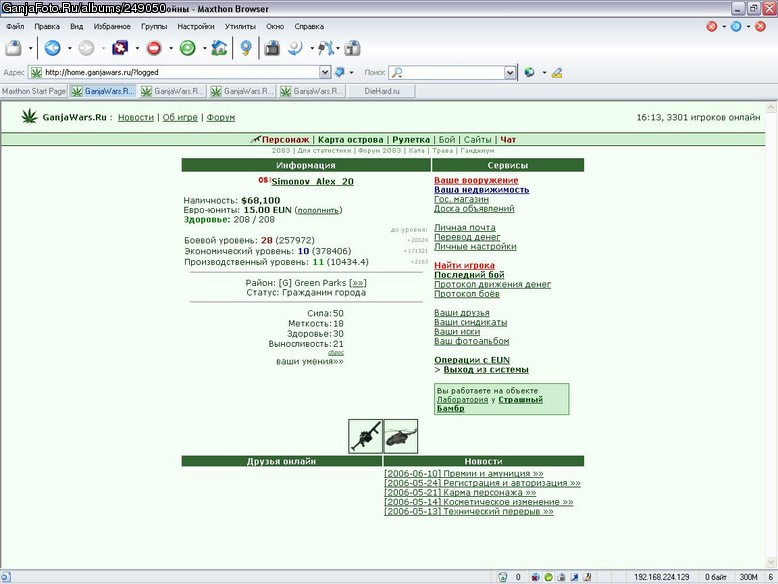This screenshot has height=584, width=778.
Task: Open the Правка menu
Action: click(47, 26)
